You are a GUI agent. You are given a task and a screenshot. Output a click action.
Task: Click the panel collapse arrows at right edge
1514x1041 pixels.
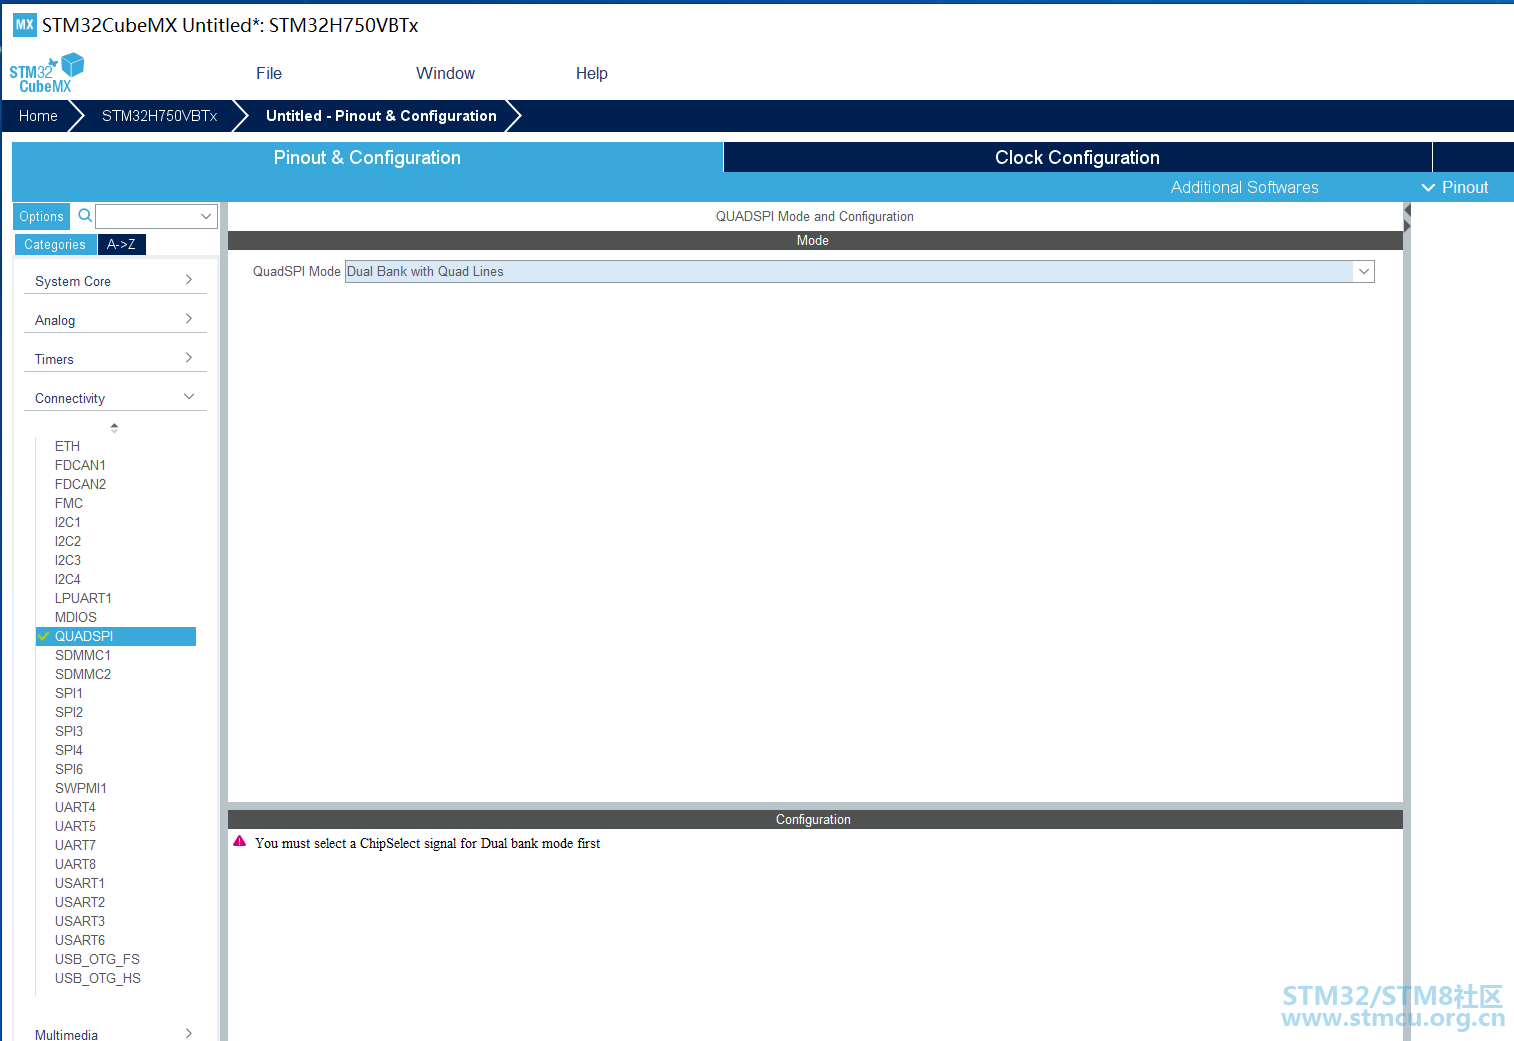(1407, 218)
